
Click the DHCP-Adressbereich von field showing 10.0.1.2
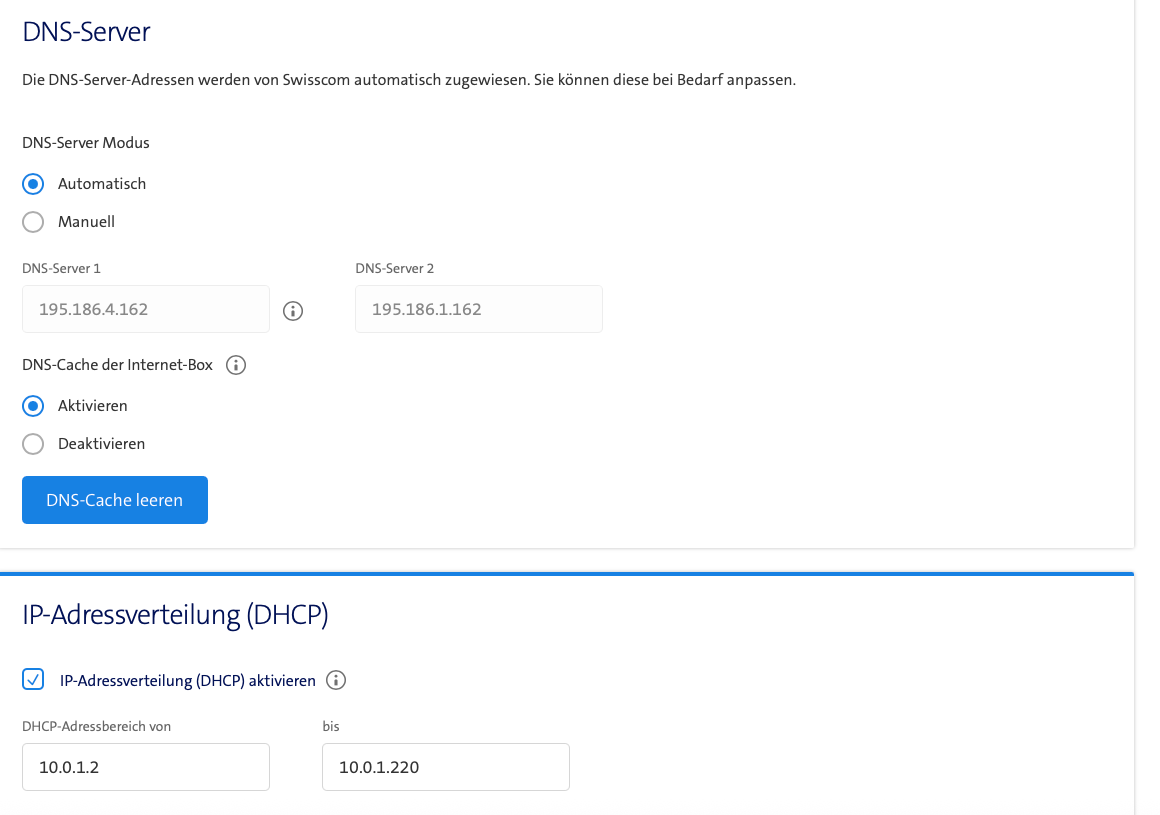[x=146, y=767]
